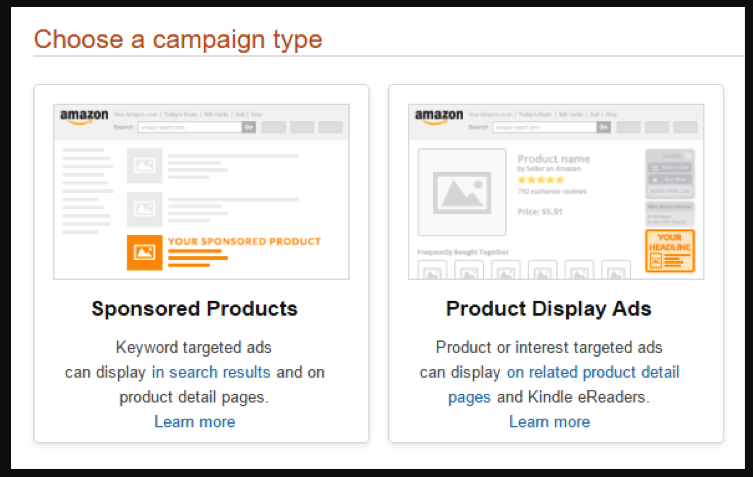The height and width of the screenshot is (477, 753).
Task: Open the "in search results" link
Action: pyautogui.click(x=211, y=372)
